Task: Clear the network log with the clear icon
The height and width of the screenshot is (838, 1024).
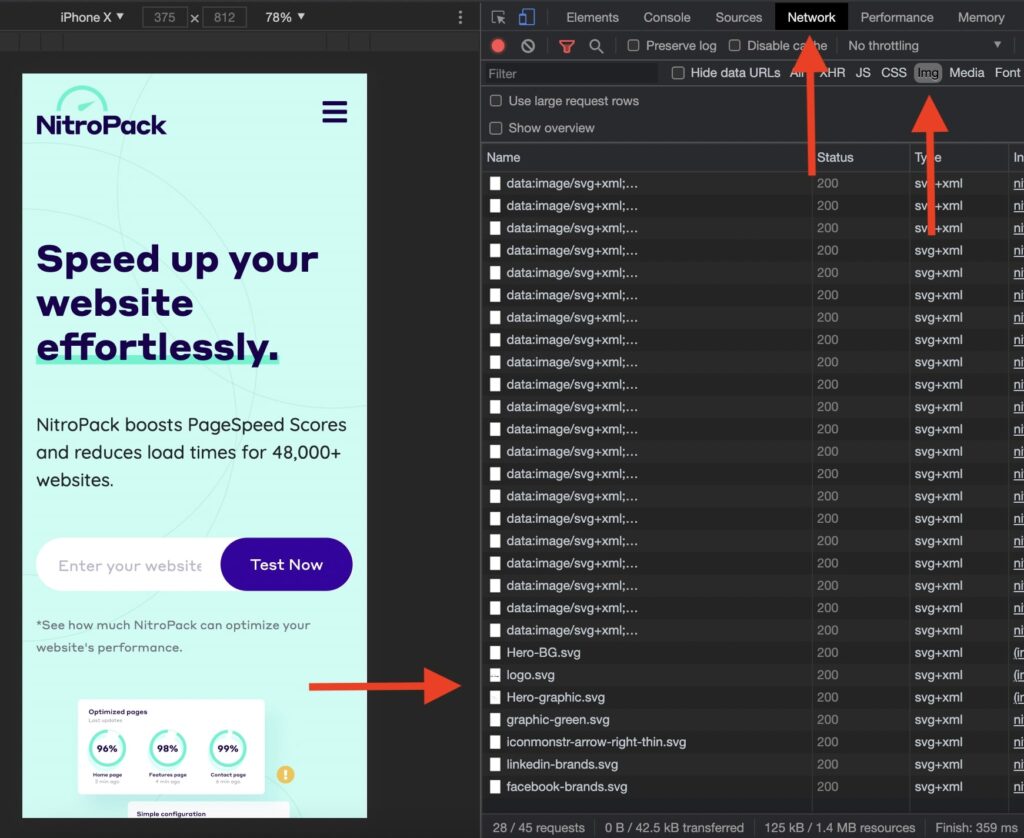Action: click(x=528, y=46)
